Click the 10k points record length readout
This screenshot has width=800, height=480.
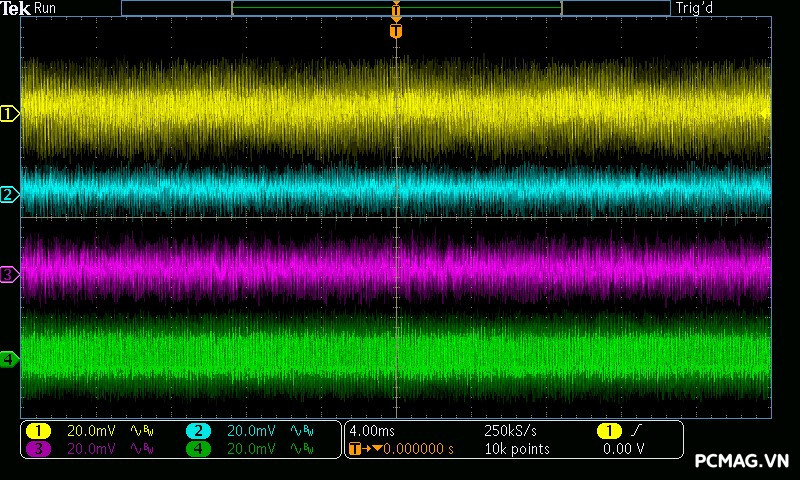(517, 449)
